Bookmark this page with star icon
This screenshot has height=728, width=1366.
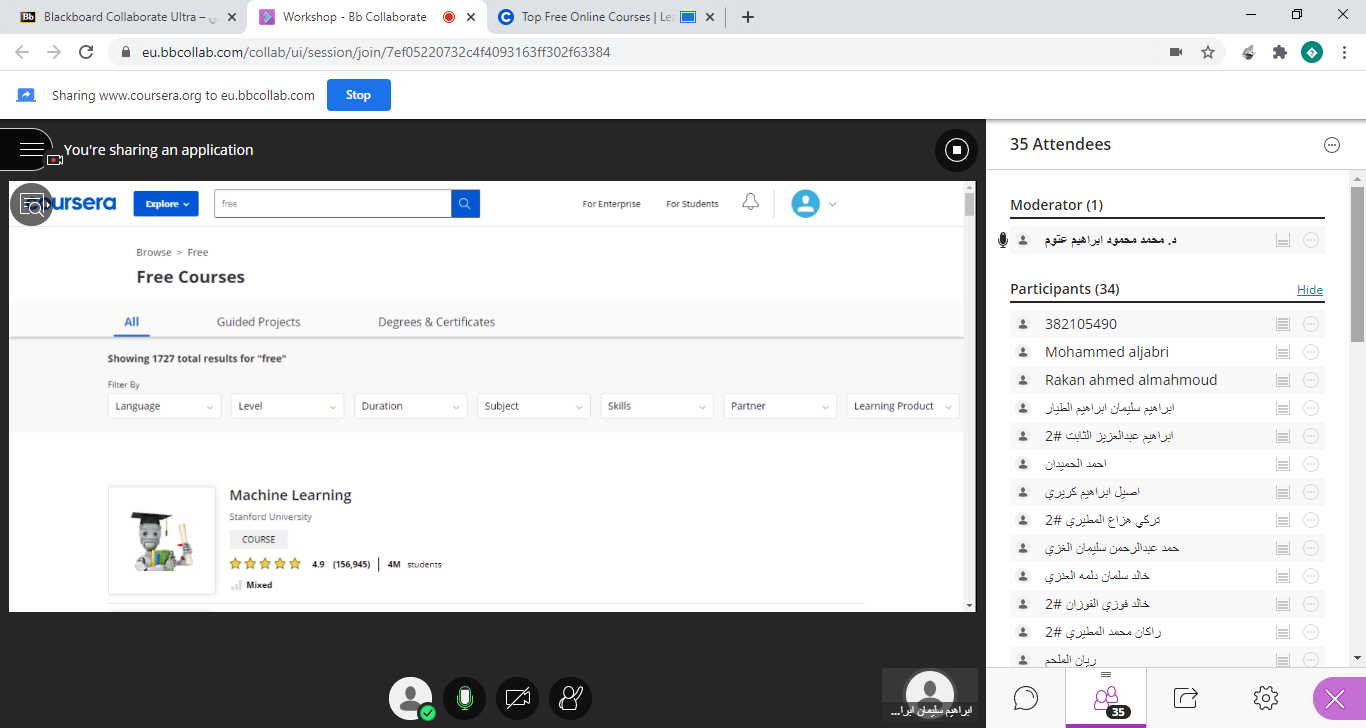1208,52
